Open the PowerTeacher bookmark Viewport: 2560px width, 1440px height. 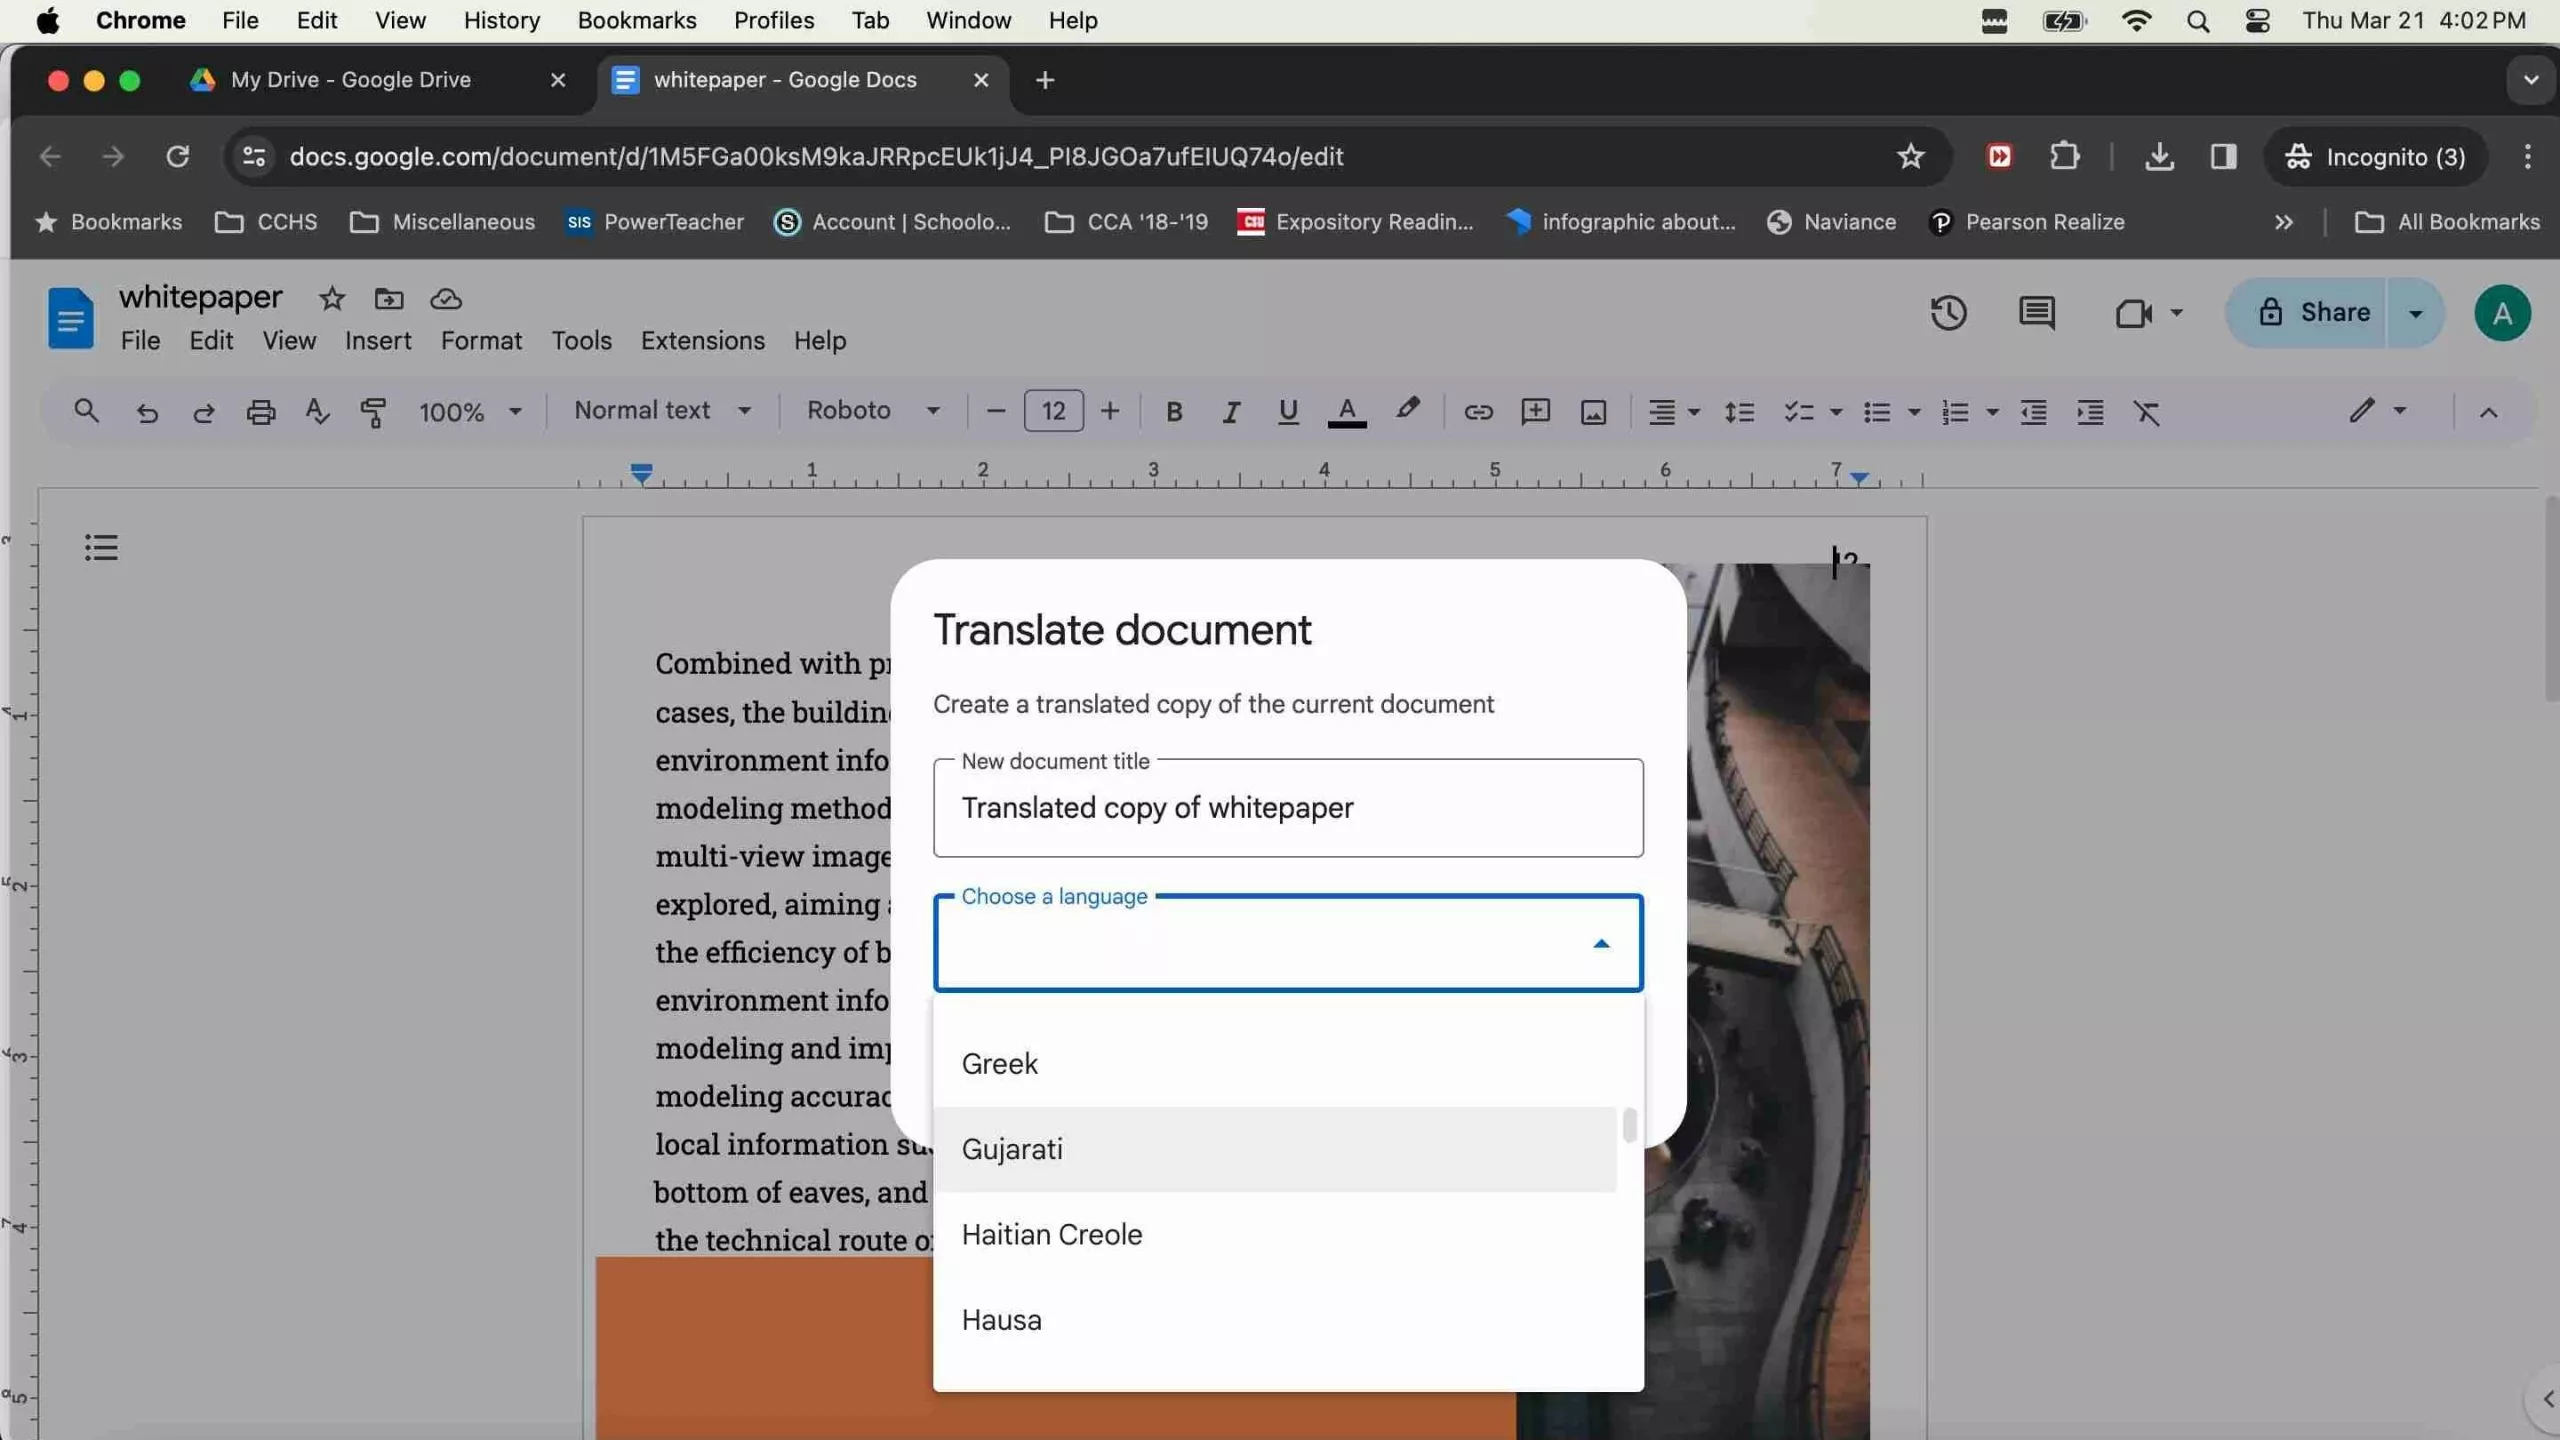pos(654,222)
